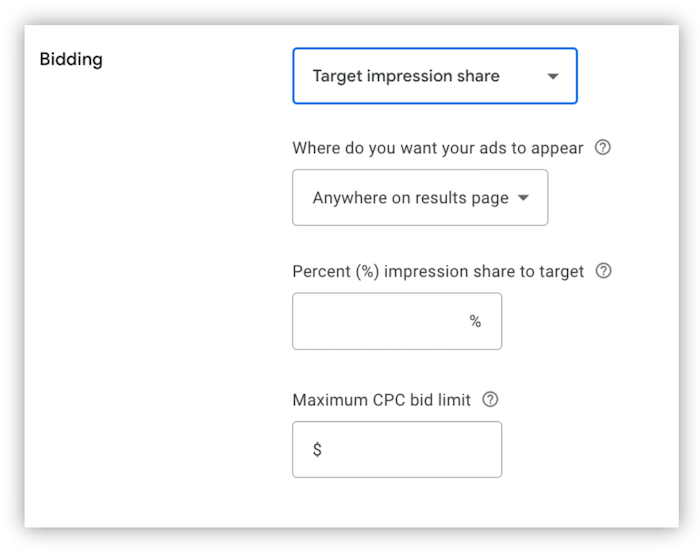Click 'Where do you want your ads to appear' label

[437, 148]
